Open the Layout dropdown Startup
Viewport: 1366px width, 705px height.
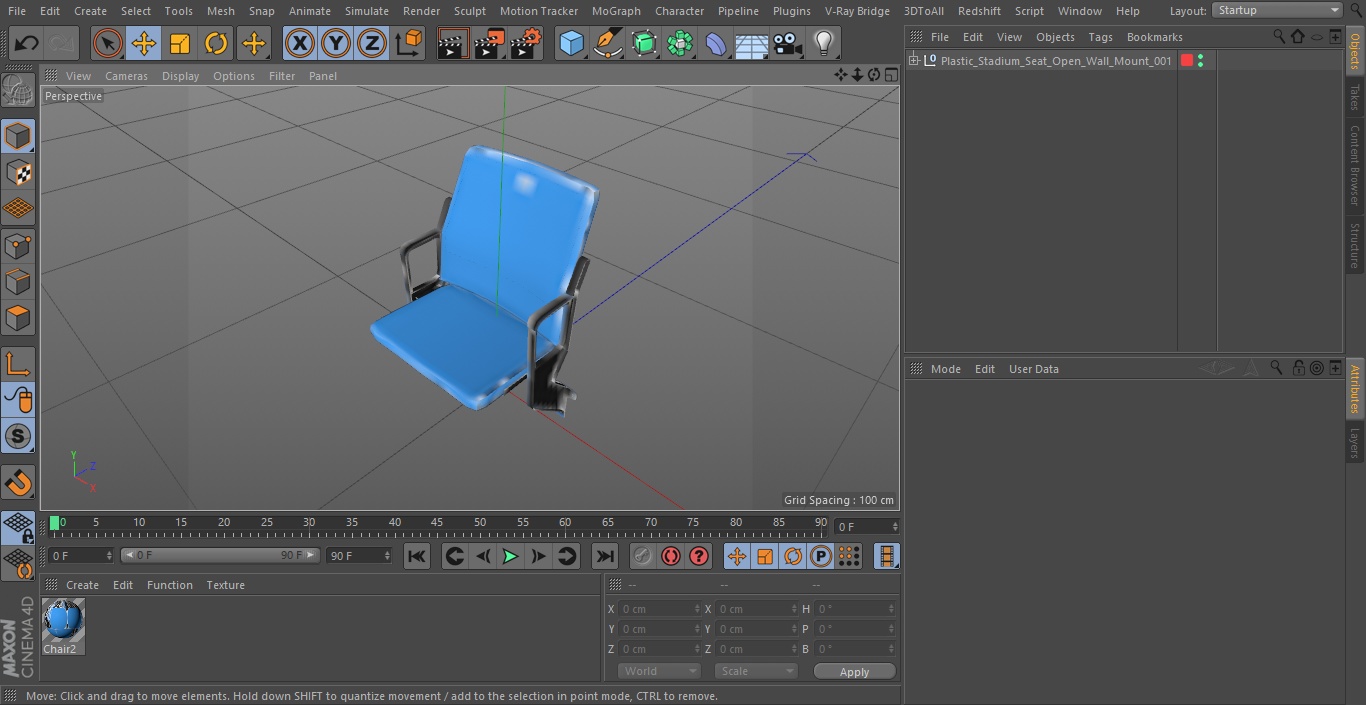1278,10
